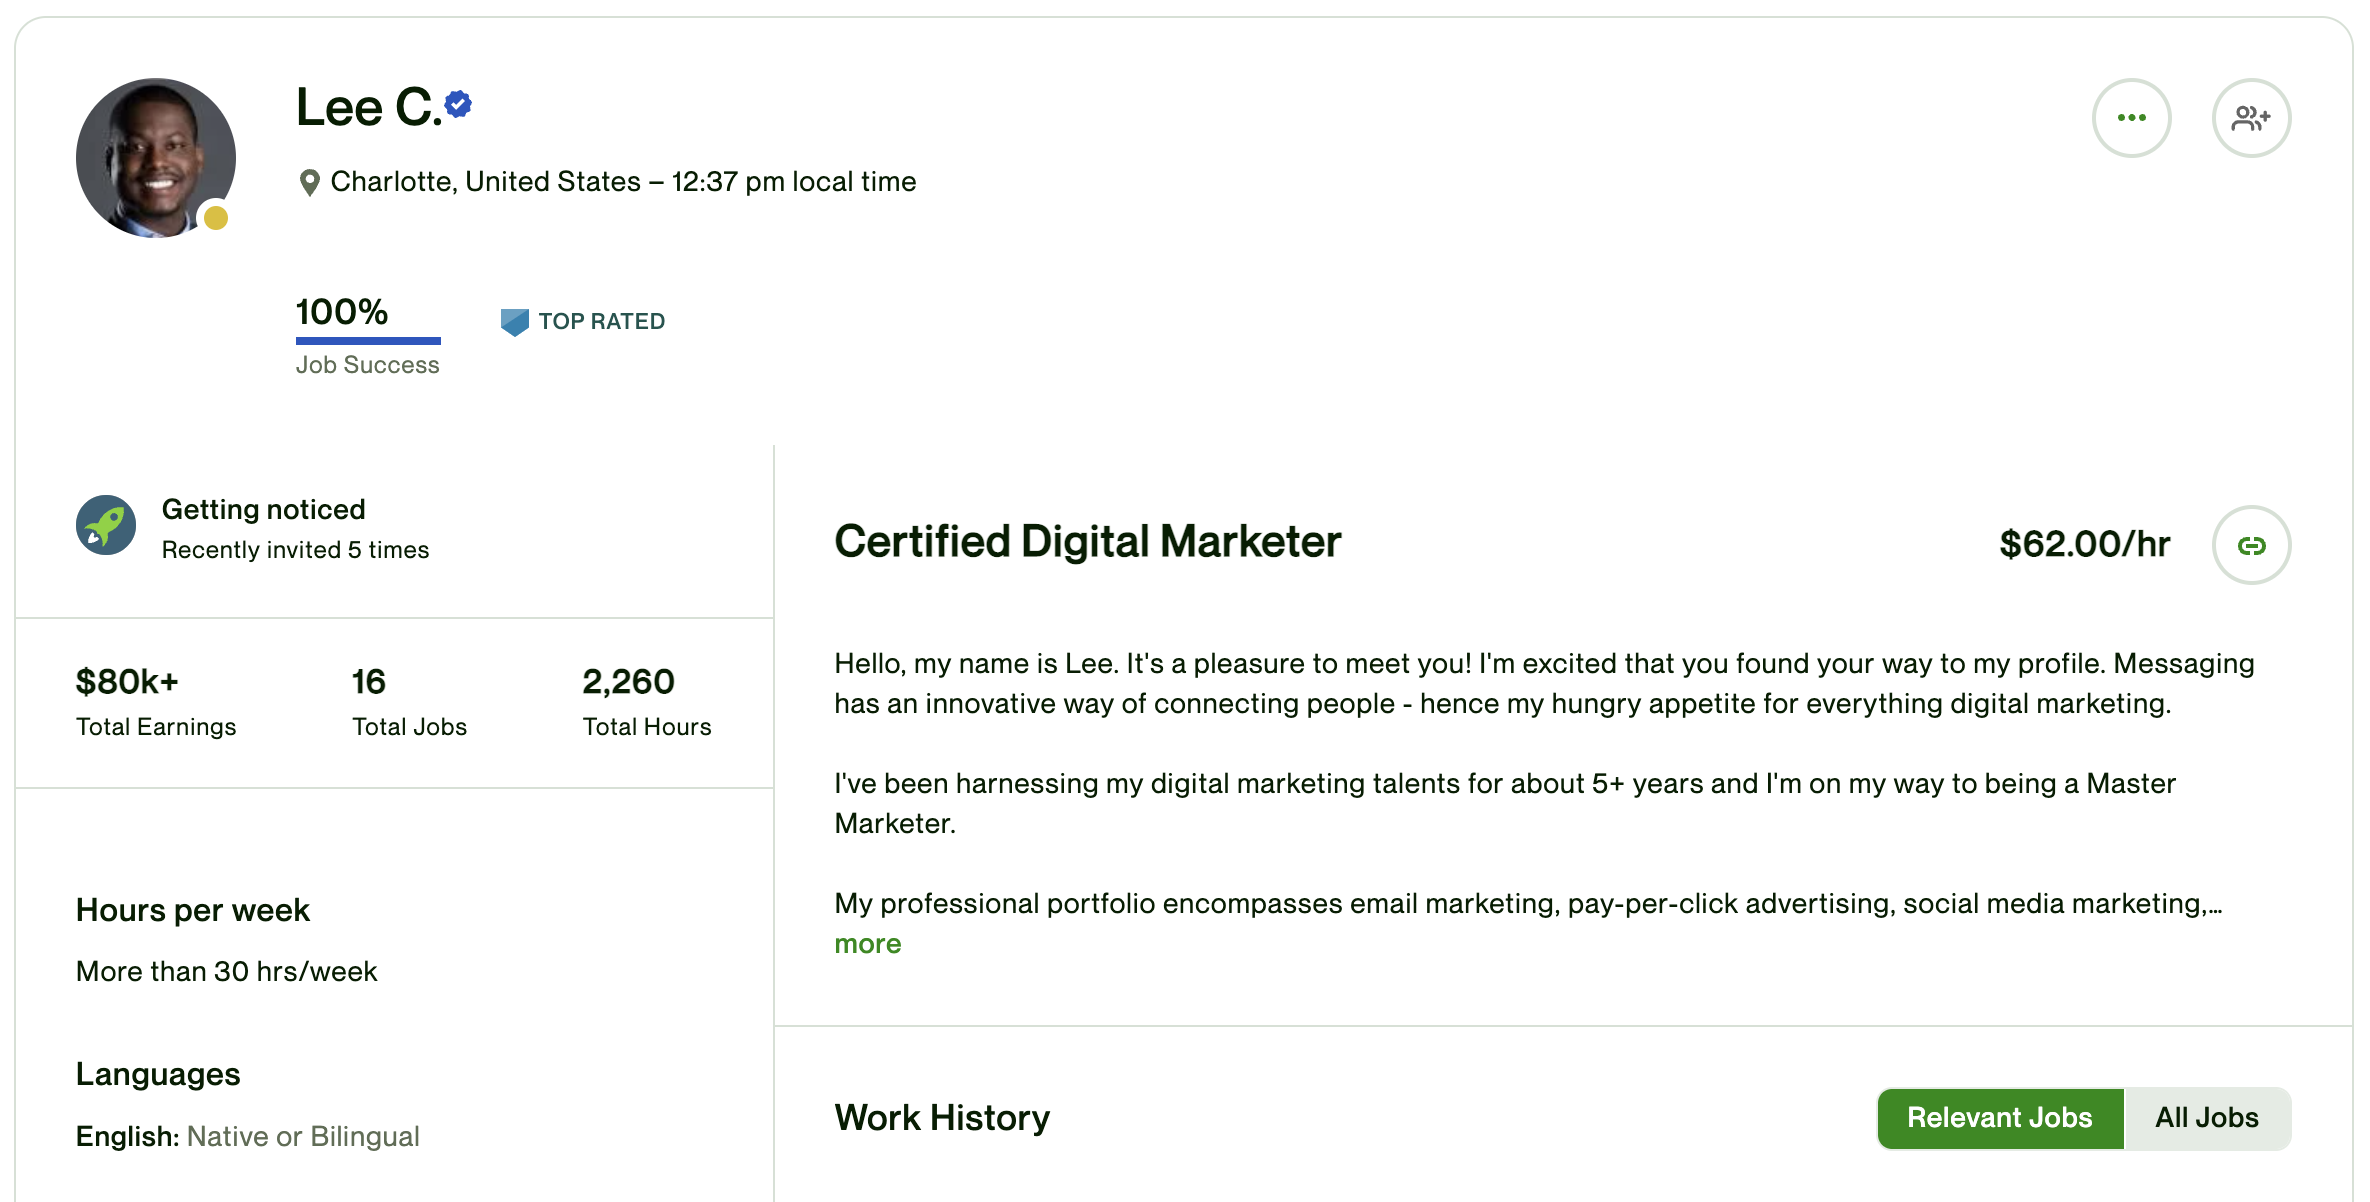
Task: Click the Certified Digital Marketer title
Action: 1087,542
